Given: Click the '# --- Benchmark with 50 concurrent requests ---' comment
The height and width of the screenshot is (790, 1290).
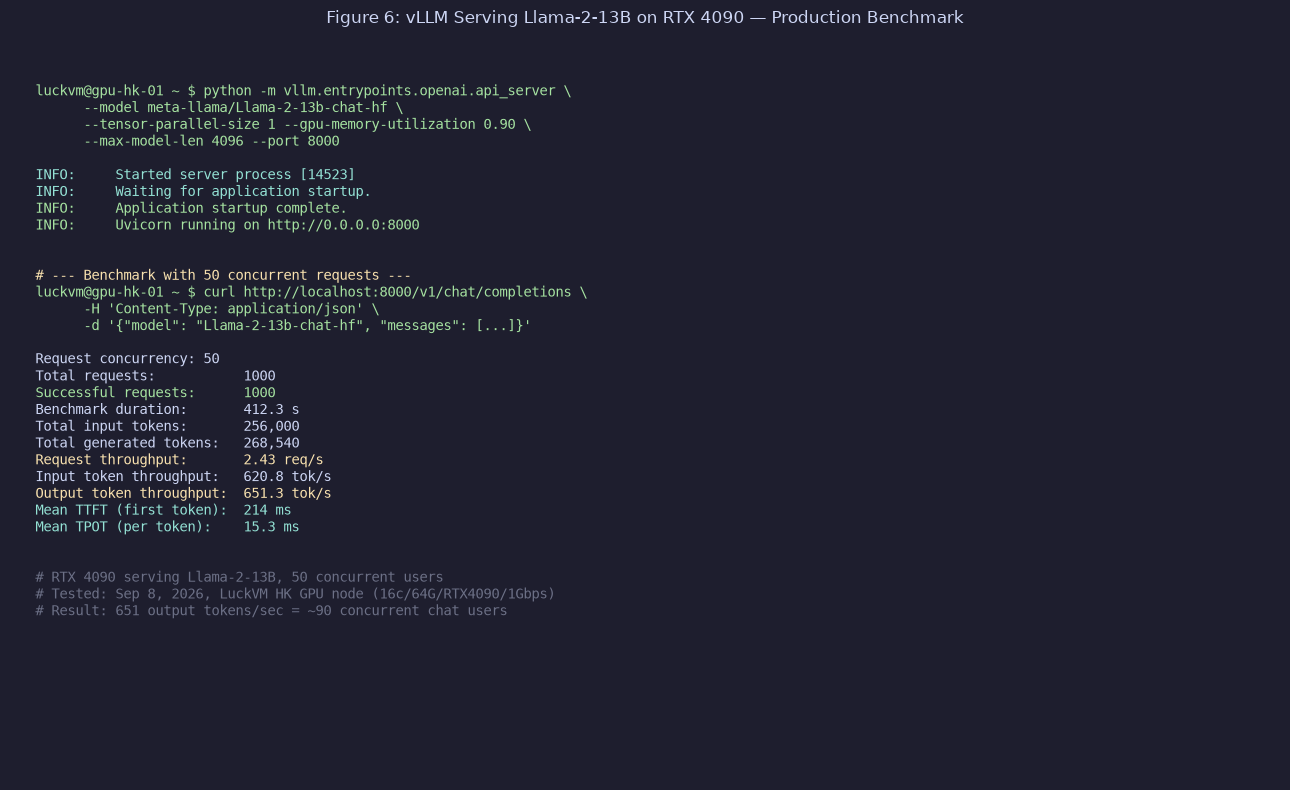Looking at the screenshot, I should coord(223,276).
